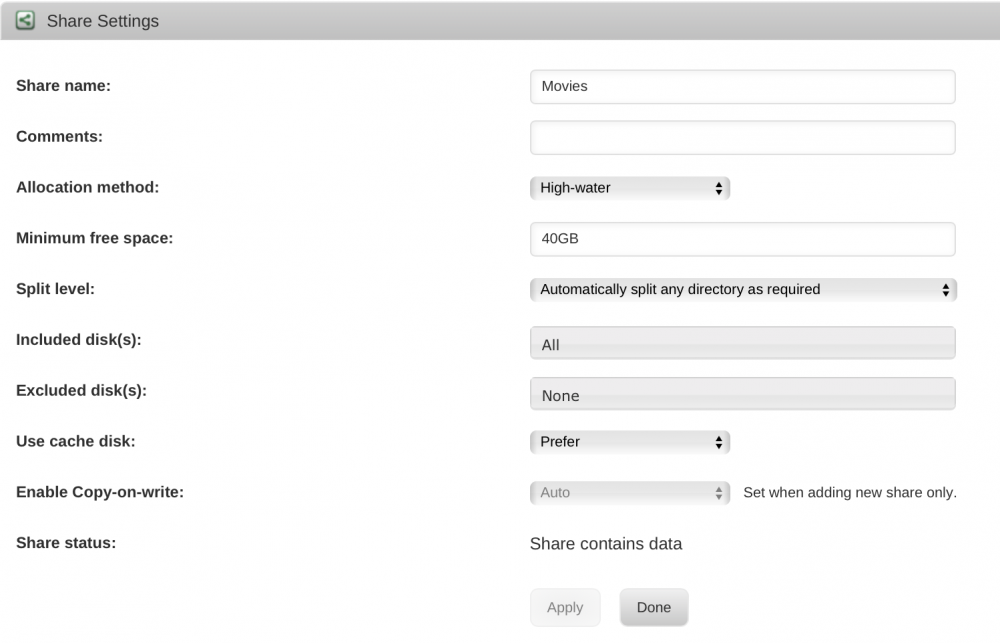The height and width of the screenshot is (643, 1000).
Task: Click the 'Share status:' label
Action: coord(66,543)
